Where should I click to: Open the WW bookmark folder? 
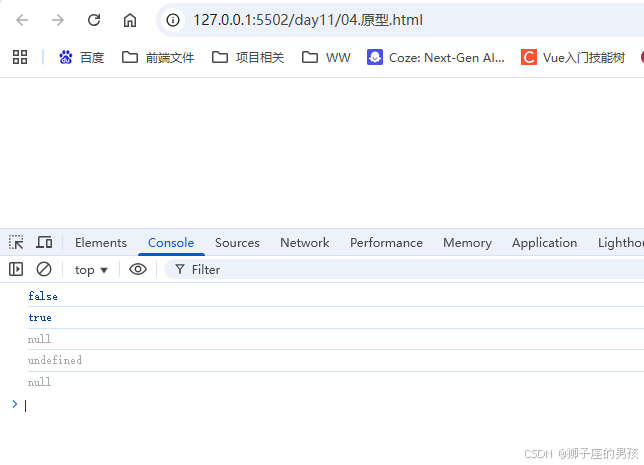[x=326, y=57]
